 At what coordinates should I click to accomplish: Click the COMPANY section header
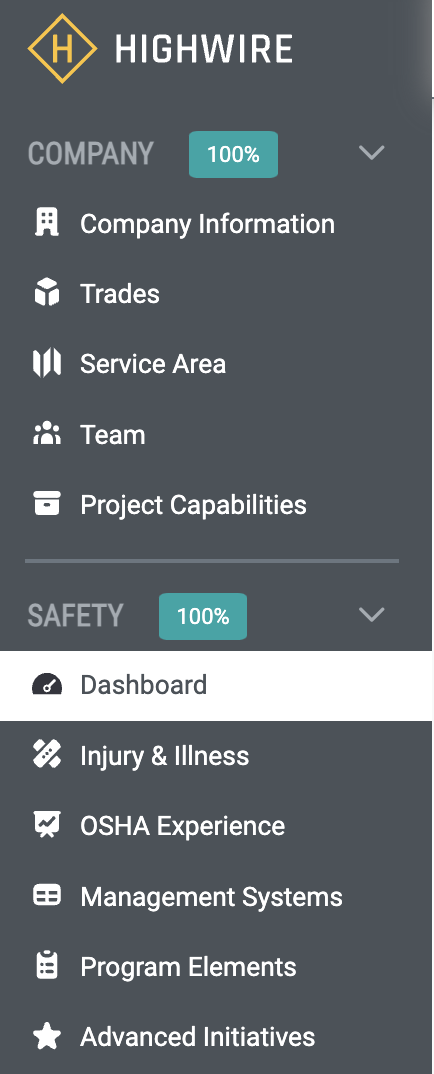click(x=90, y=153)
